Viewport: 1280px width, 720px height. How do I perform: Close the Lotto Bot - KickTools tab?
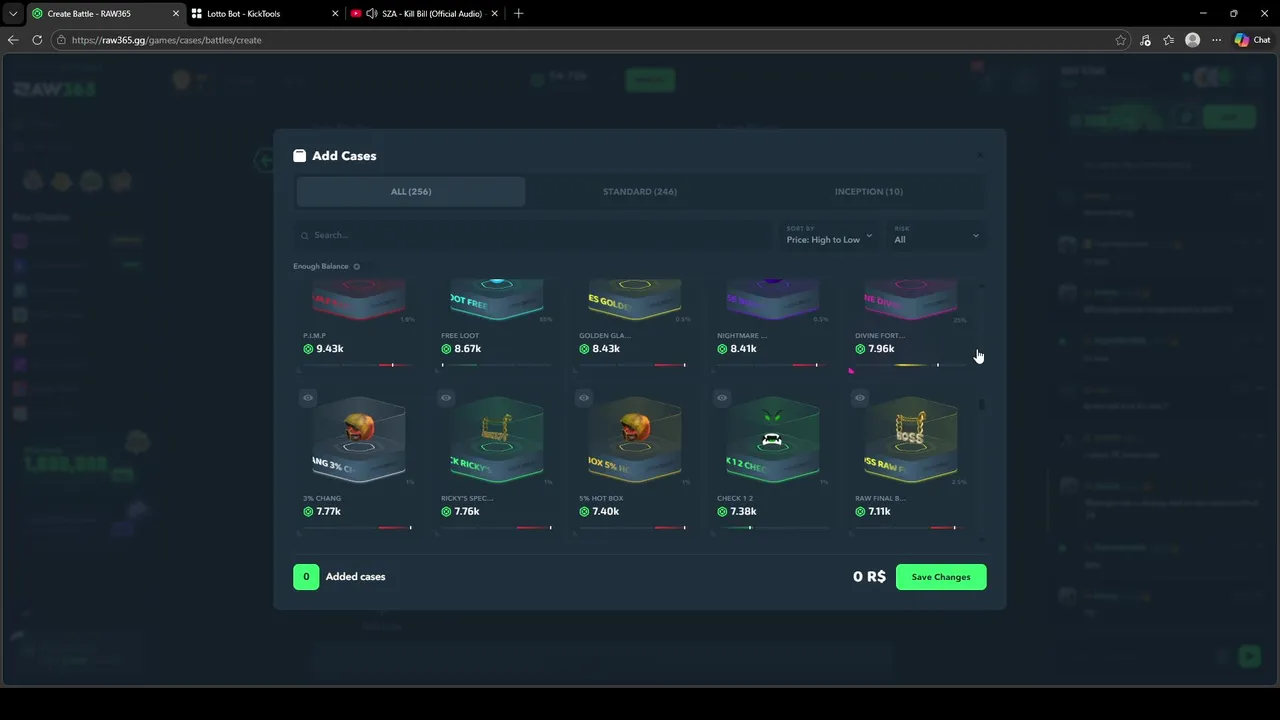[334, 13]
